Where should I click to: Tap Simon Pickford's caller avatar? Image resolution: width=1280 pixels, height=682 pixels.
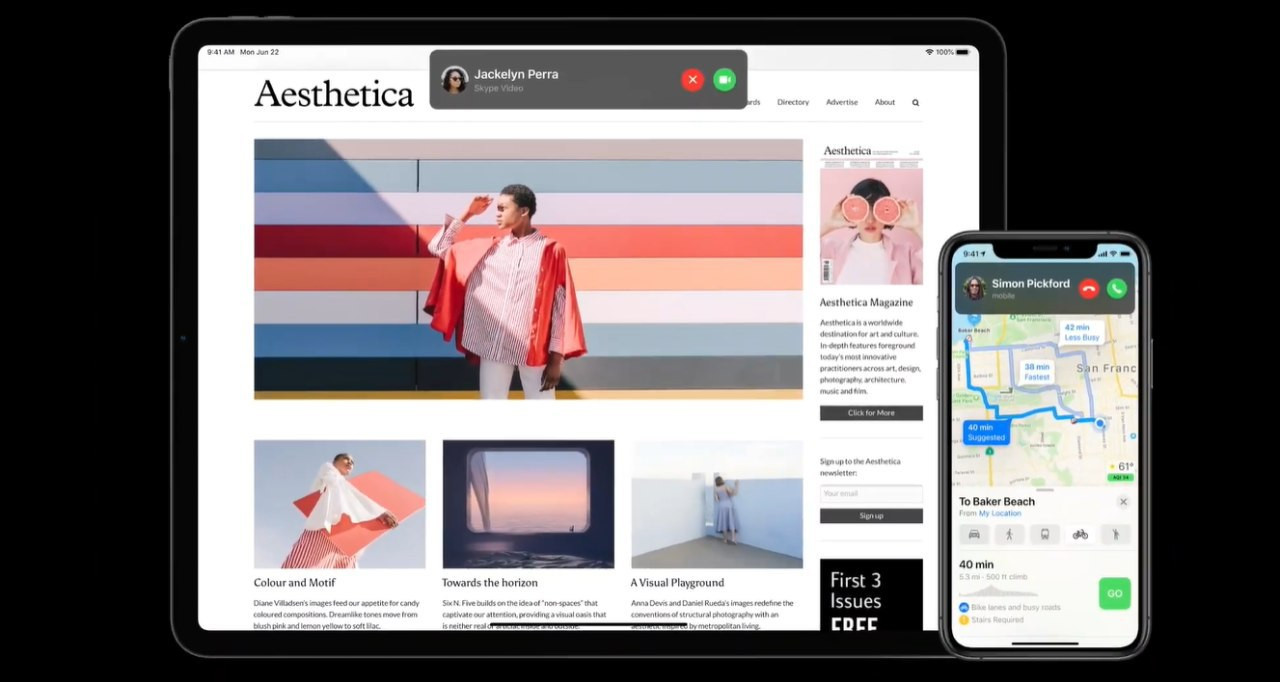tap(974, 289)
